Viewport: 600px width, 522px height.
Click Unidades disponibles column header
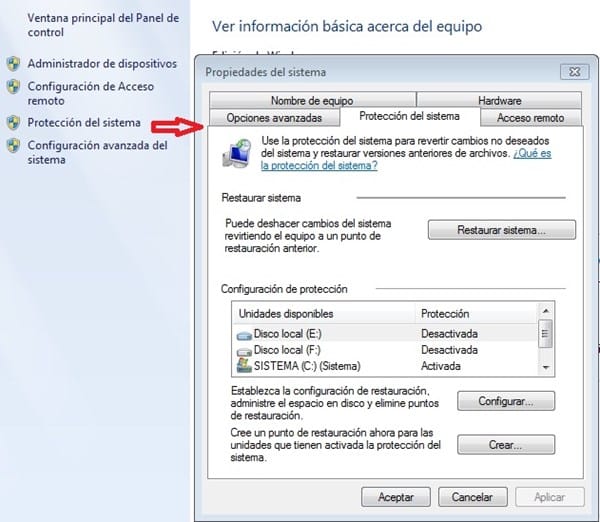coord(324,313)
